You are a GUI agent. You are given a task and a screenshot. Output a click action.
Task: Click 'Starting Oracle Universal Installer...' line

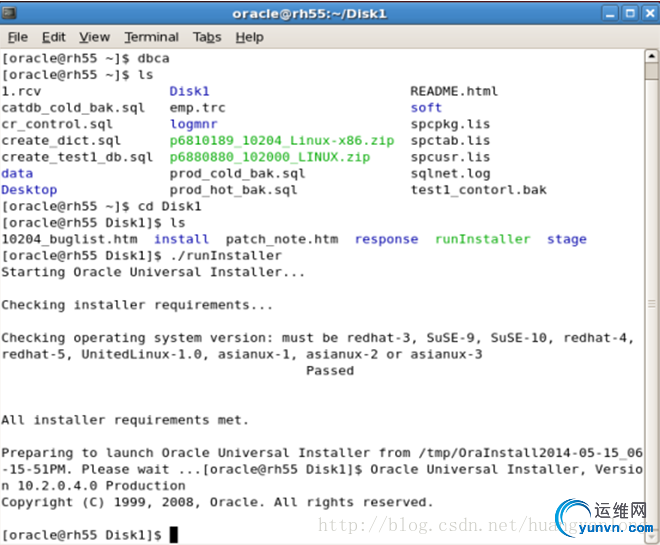pos(153,272)
